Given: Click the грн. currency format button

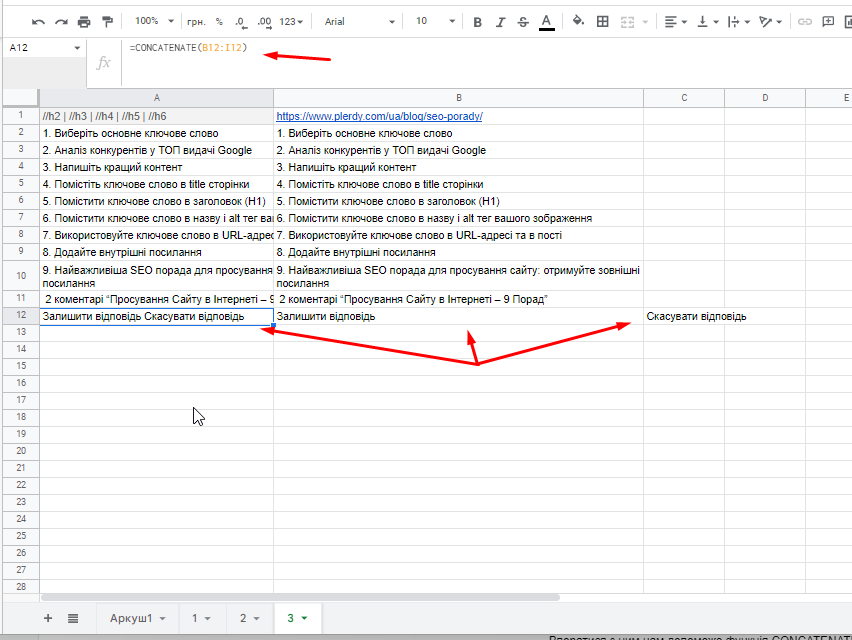Looking at the screenshot, I should coord(196,21).
